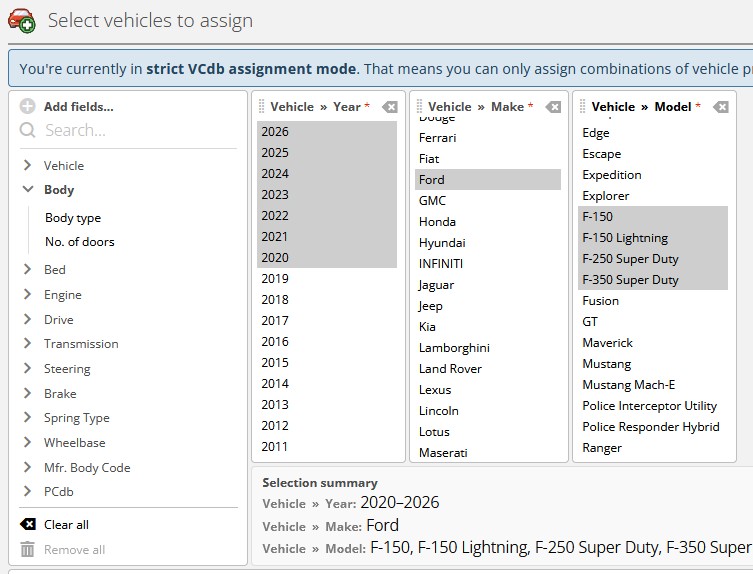Select Honda in the Make list
753x574 pixels.
[x=437, y=222]
